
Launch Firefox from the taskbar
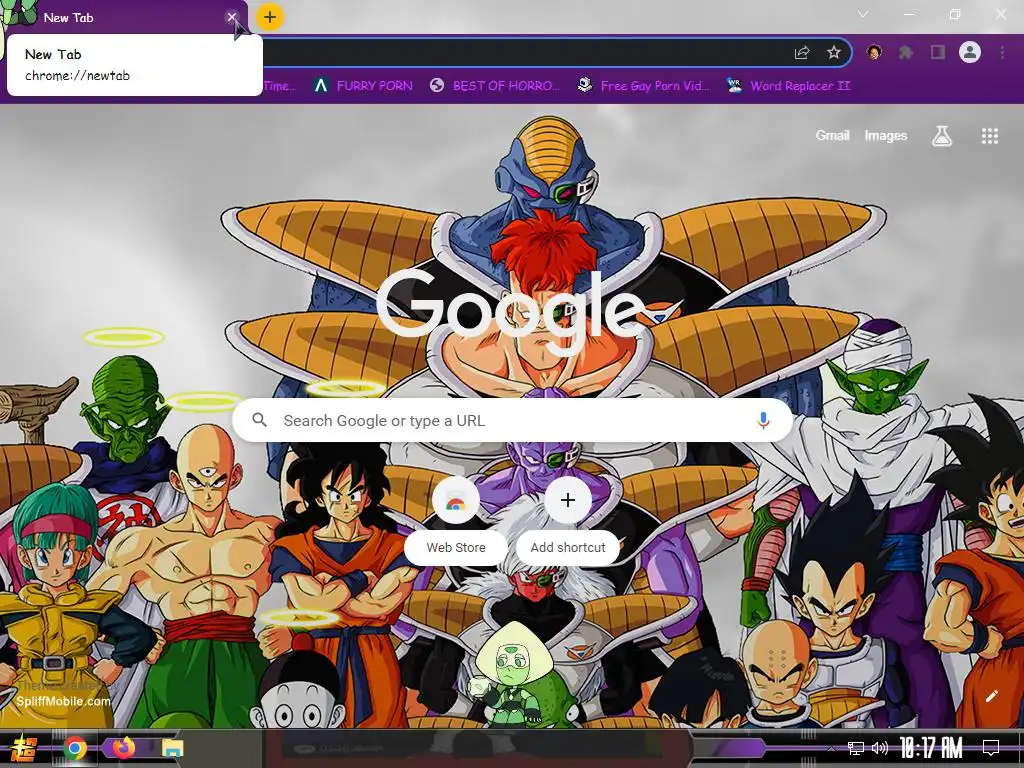coord(123,748)
